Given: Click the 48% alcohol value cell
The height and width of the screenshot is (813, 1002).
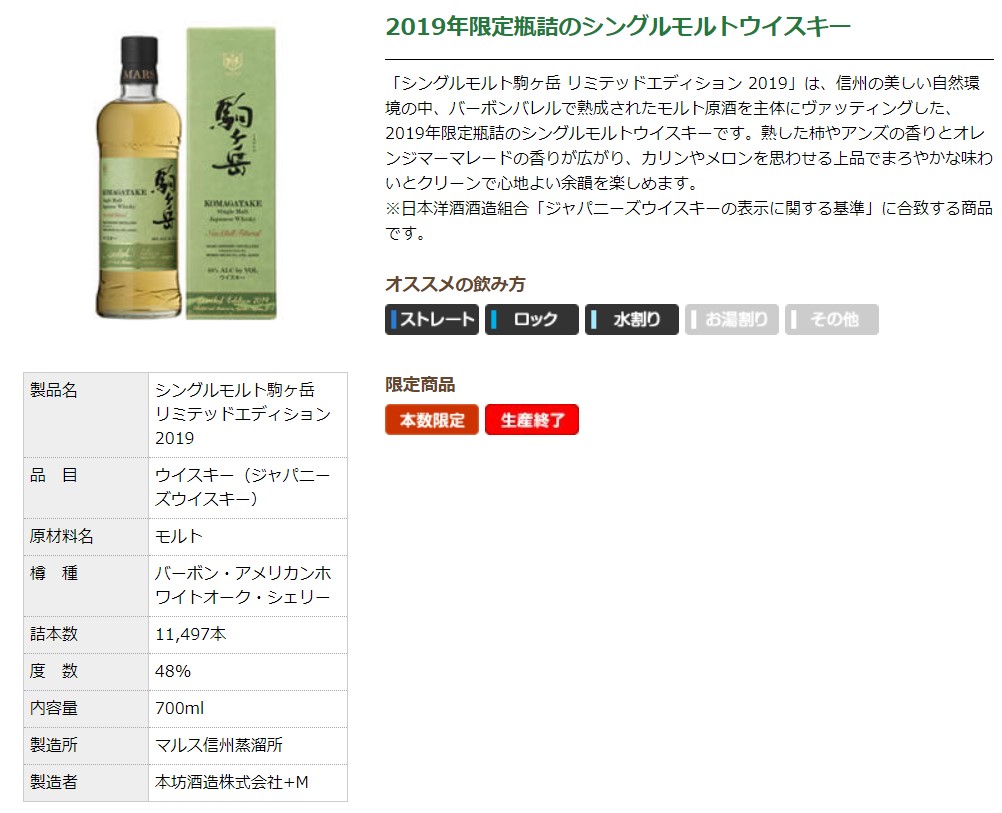Looking at the screenshot, I should pos(248,671).
